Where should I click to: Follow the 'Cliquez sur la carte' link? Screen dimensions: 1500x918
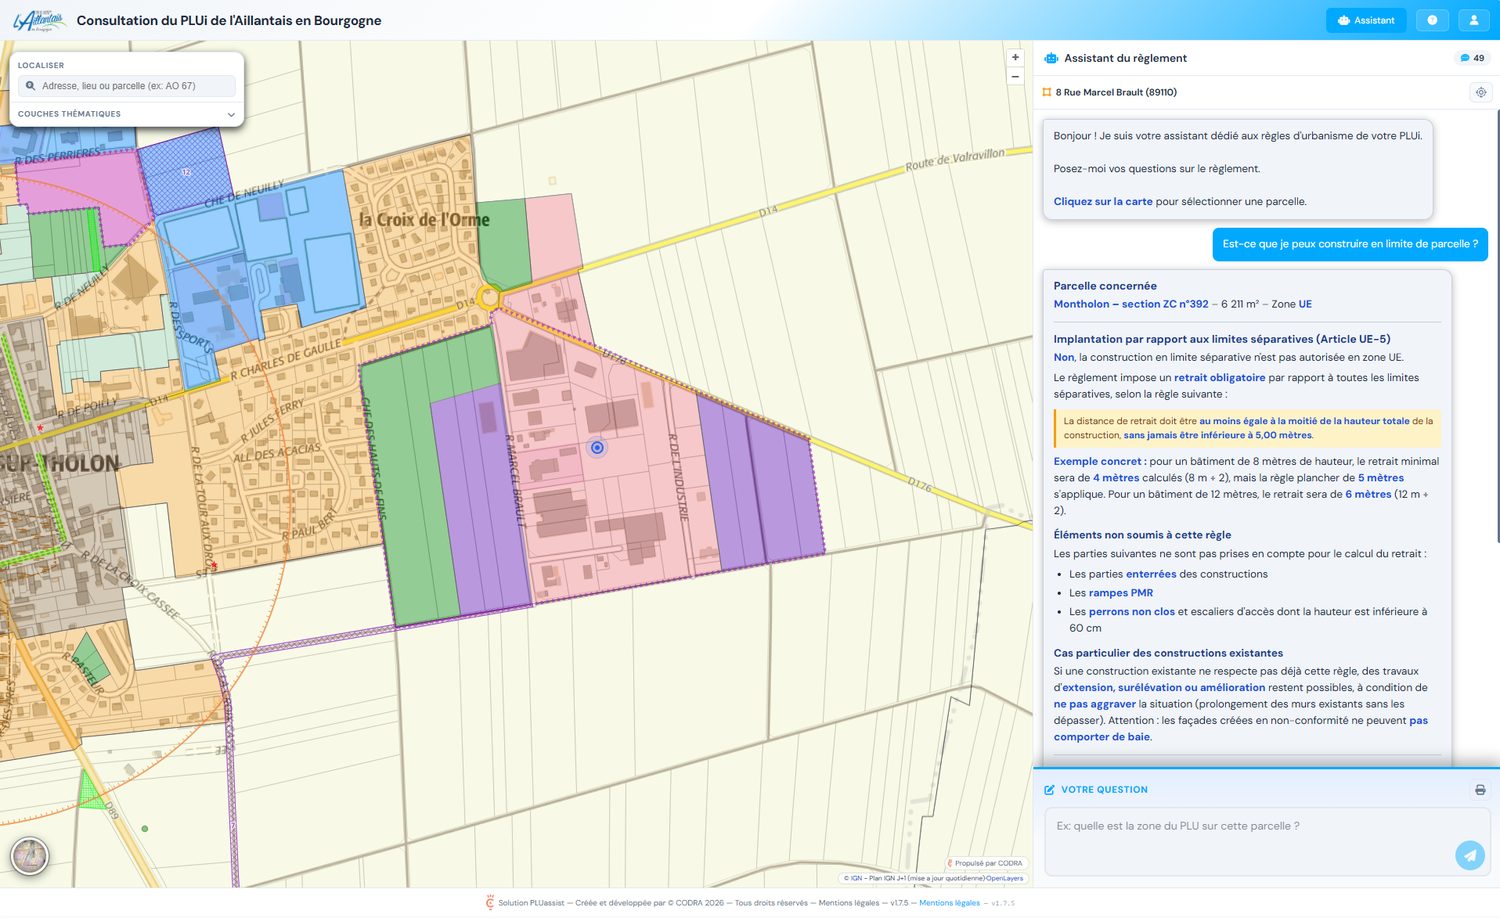point(1103,201)
